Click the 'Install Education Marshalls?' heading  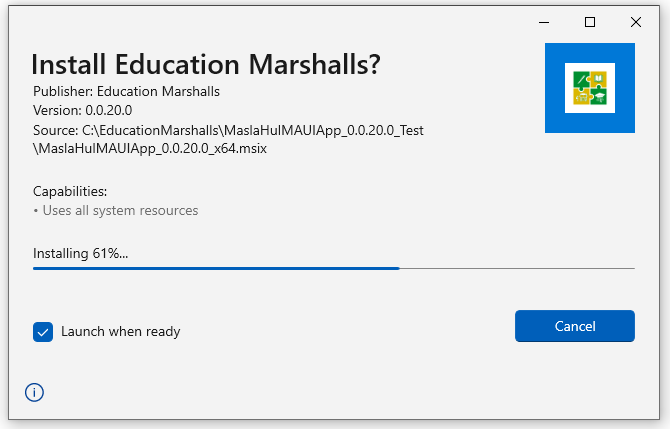tap(206, 64)
